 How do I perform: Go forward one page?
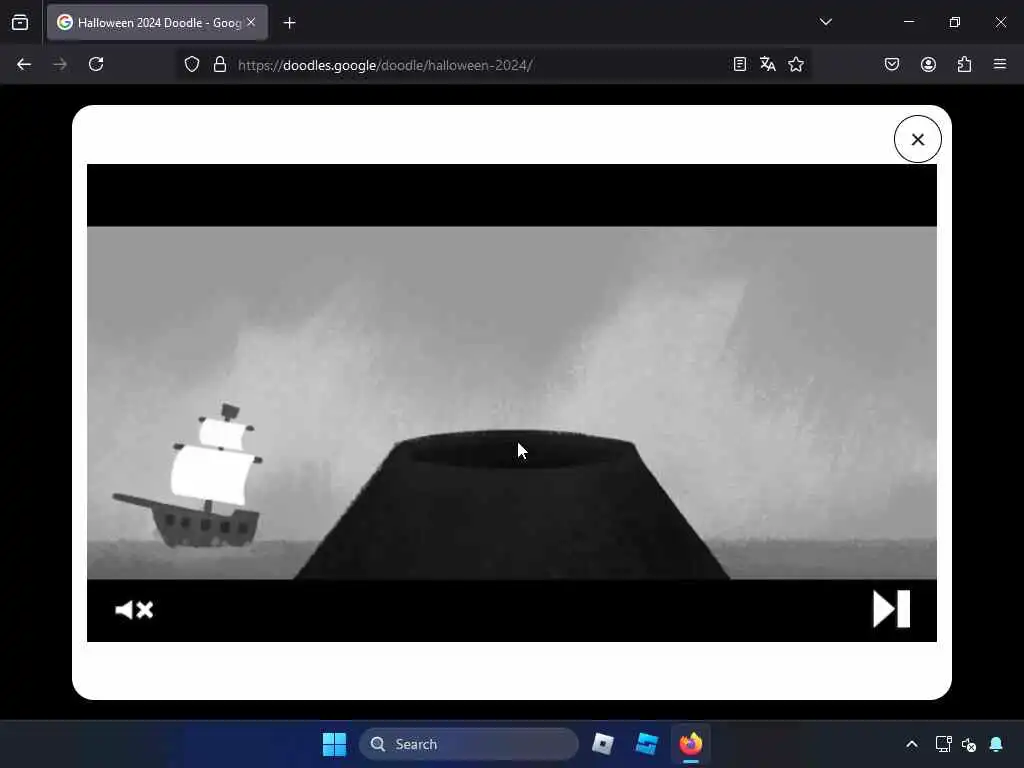click(60, 64)
